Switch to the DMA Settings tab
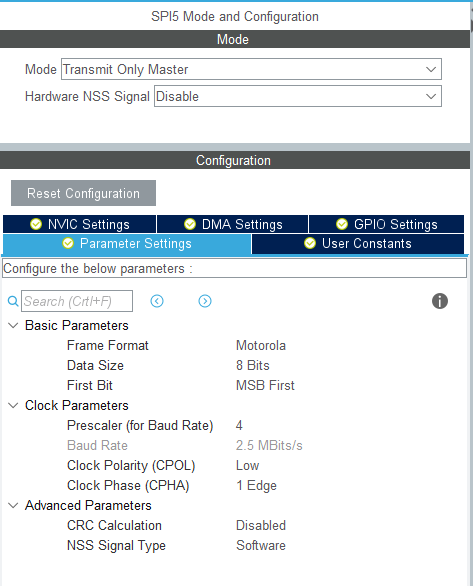The image size is (473, 586). [233, 224]
